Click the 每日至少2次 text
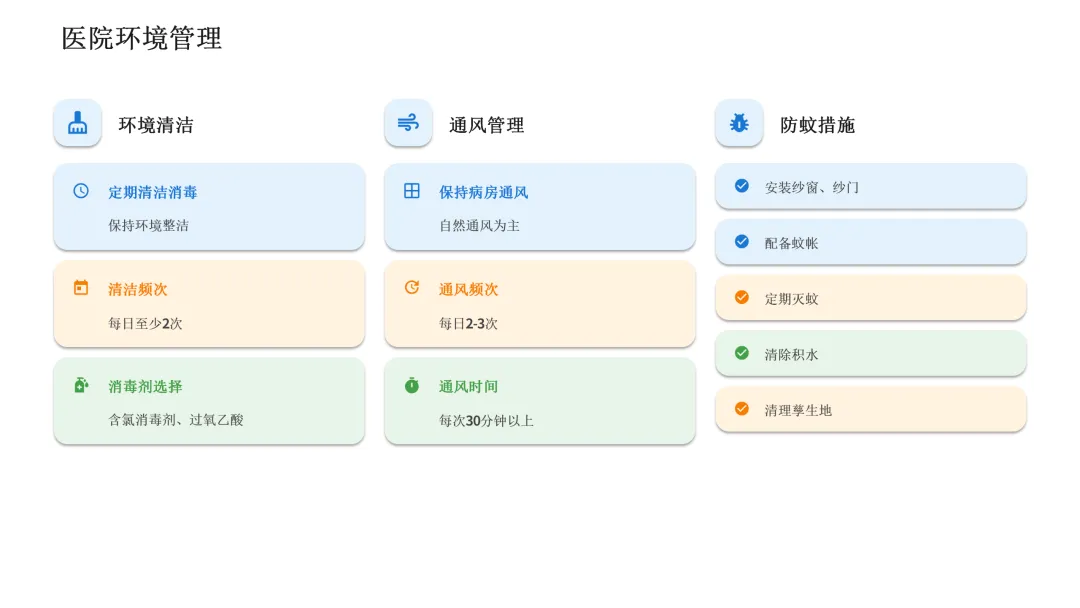This screenshot has width=1080, height=608. [x=145, y=323]
